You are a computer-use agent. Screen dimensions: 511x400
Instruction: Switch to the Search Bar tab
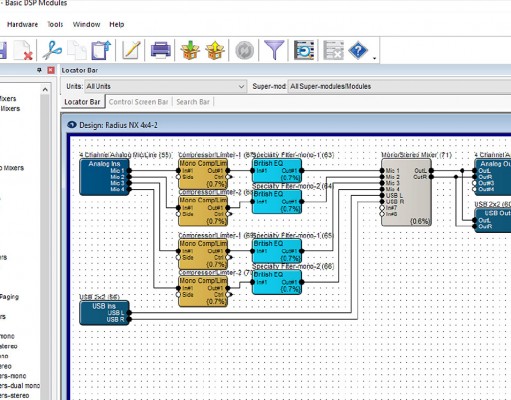[193, 102]
